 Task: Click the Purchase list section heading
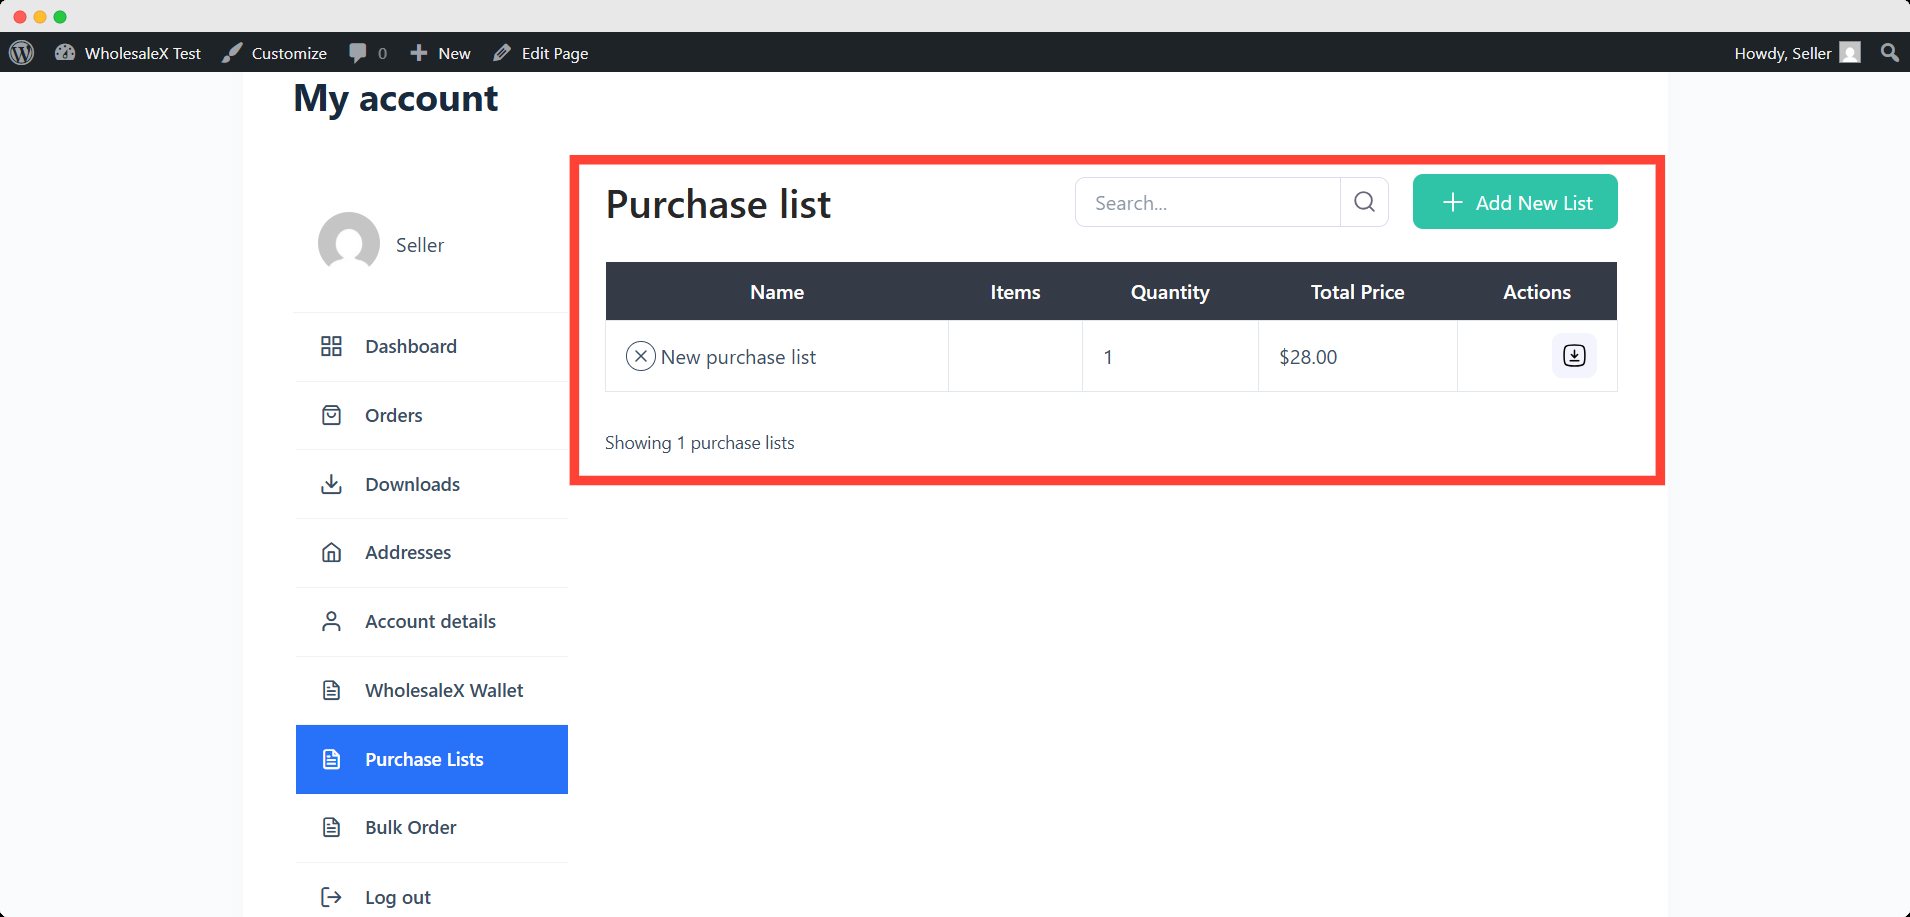(x=718, y=204)
